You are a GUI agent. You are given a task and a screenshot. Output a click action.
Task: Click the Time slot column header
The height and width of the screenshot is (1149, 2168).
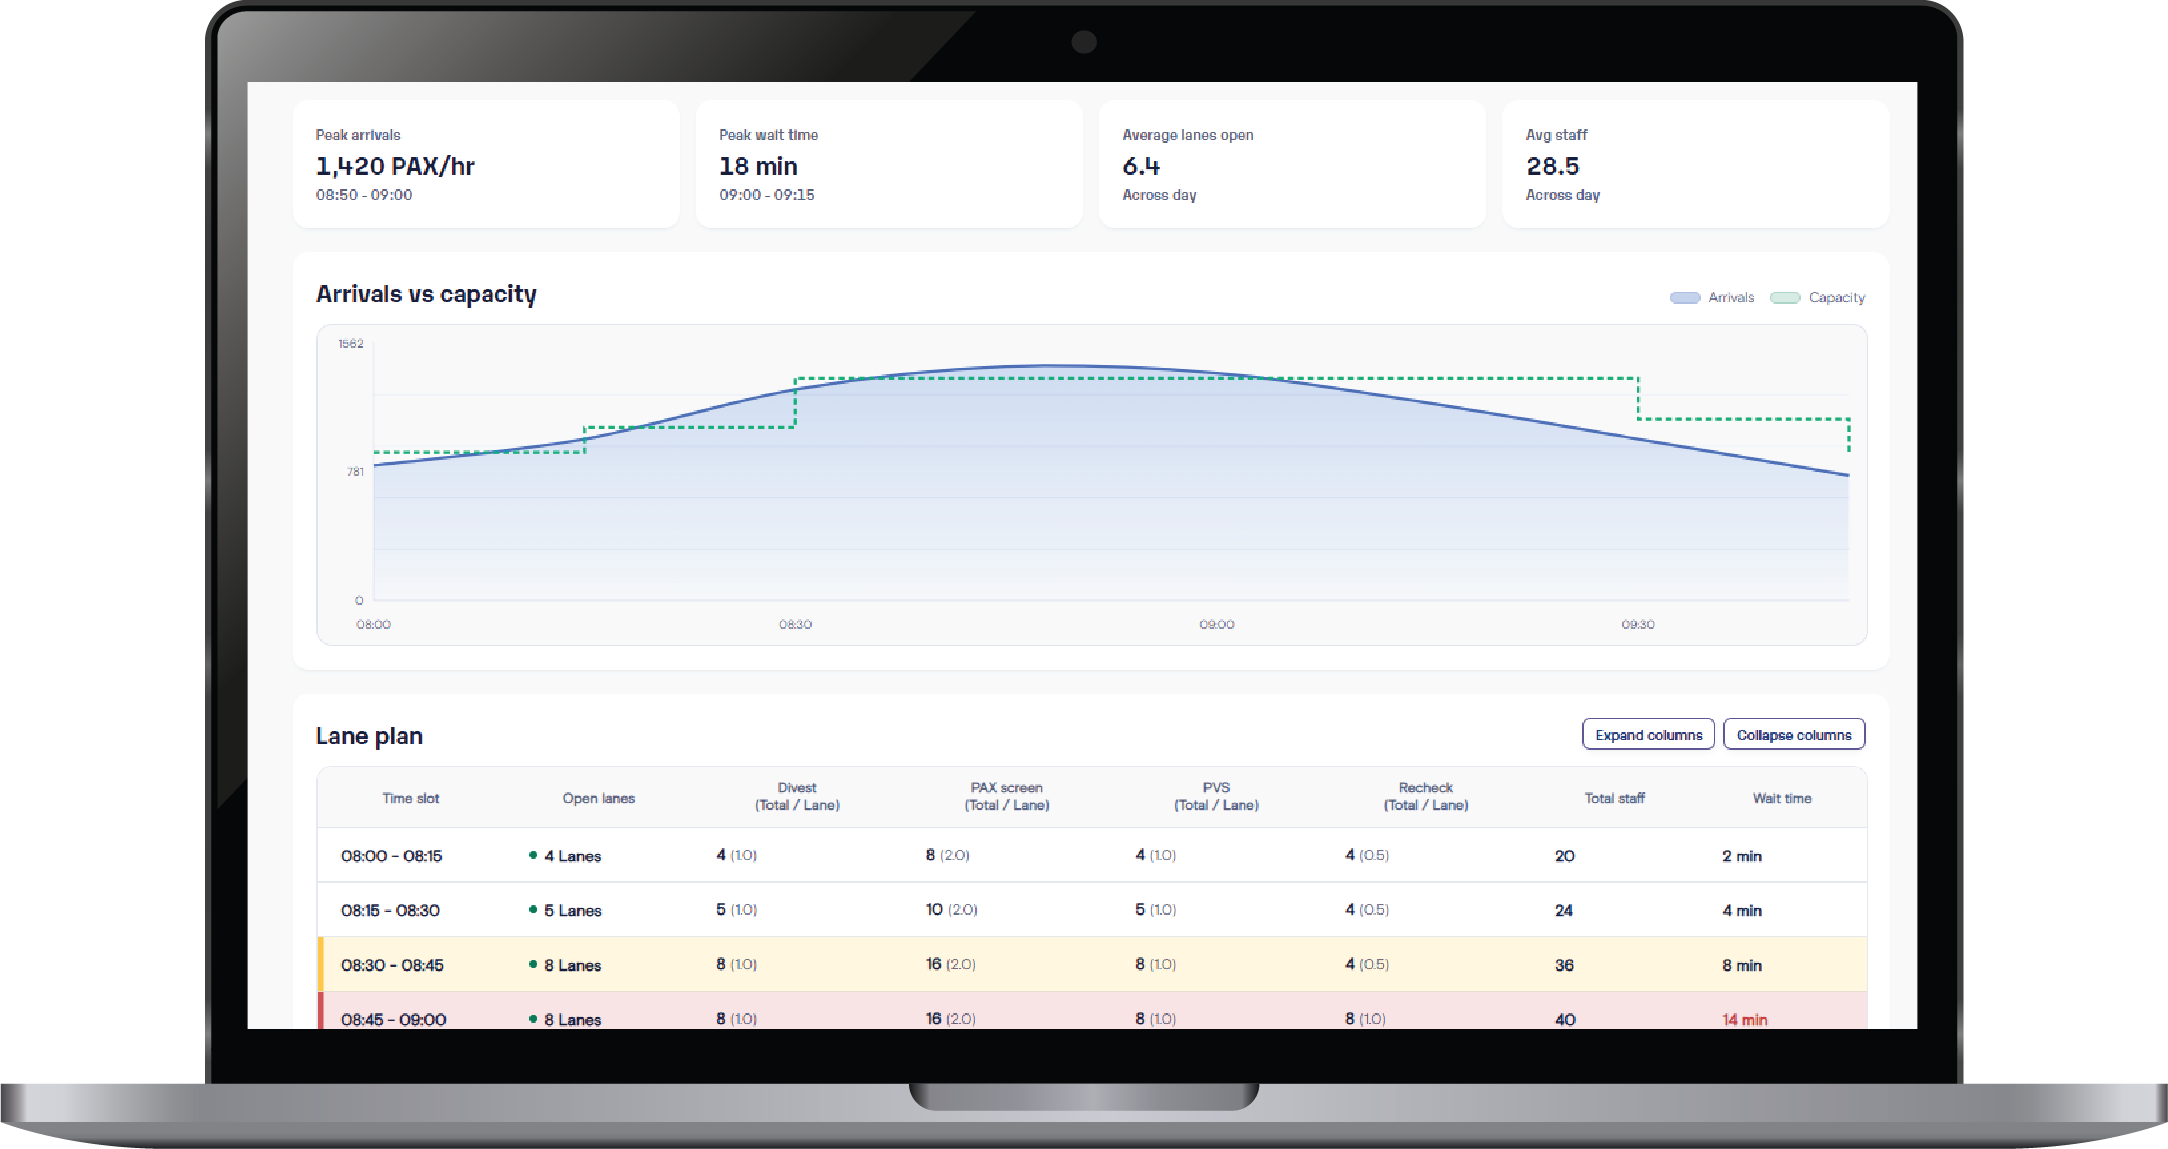(410, 798)
